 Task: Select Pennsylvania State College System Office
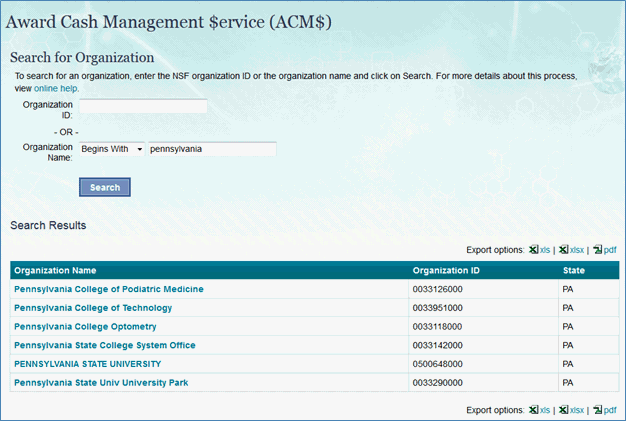105,345
